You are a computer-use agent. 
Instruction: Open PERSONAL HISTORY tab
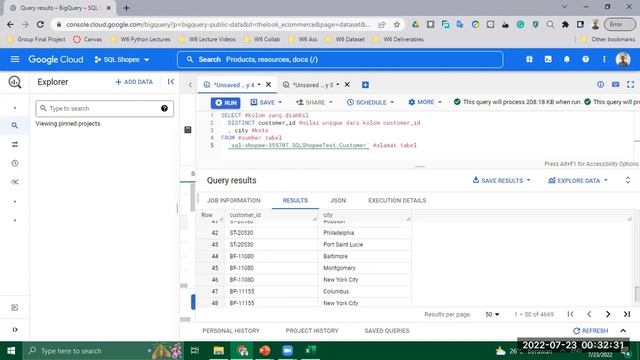coord(231,331)
